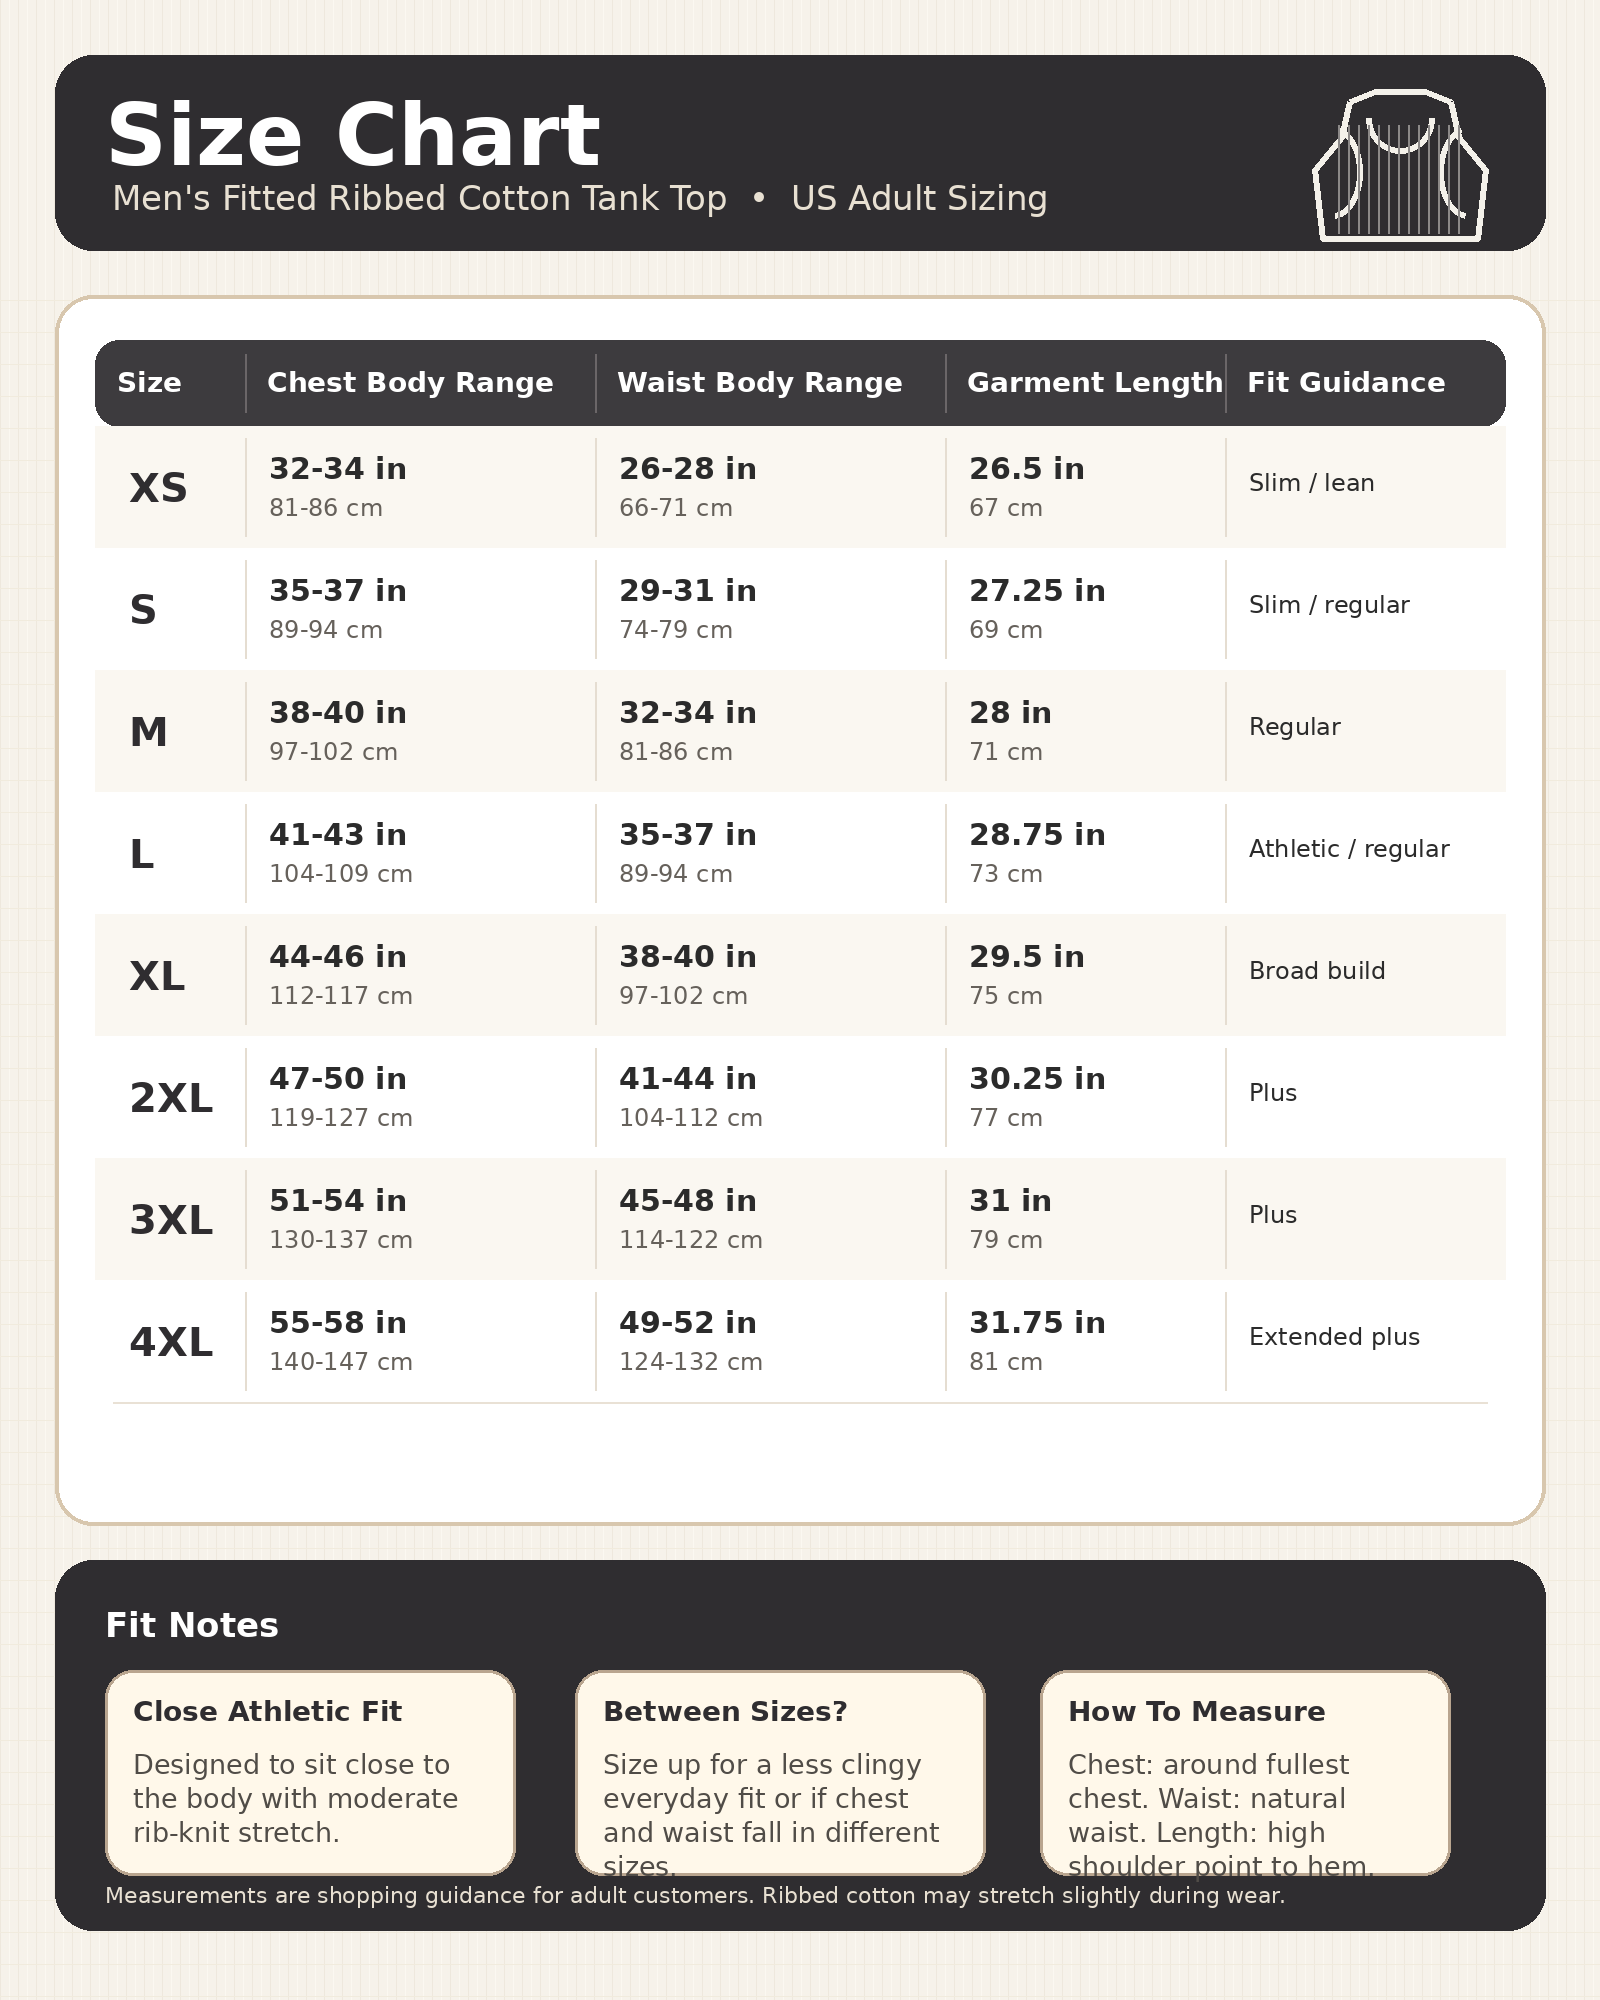The height and width of the screenshot is (2000, 1600).
Task: Open the Between Sizes? note card
Action: (780, 1772)
